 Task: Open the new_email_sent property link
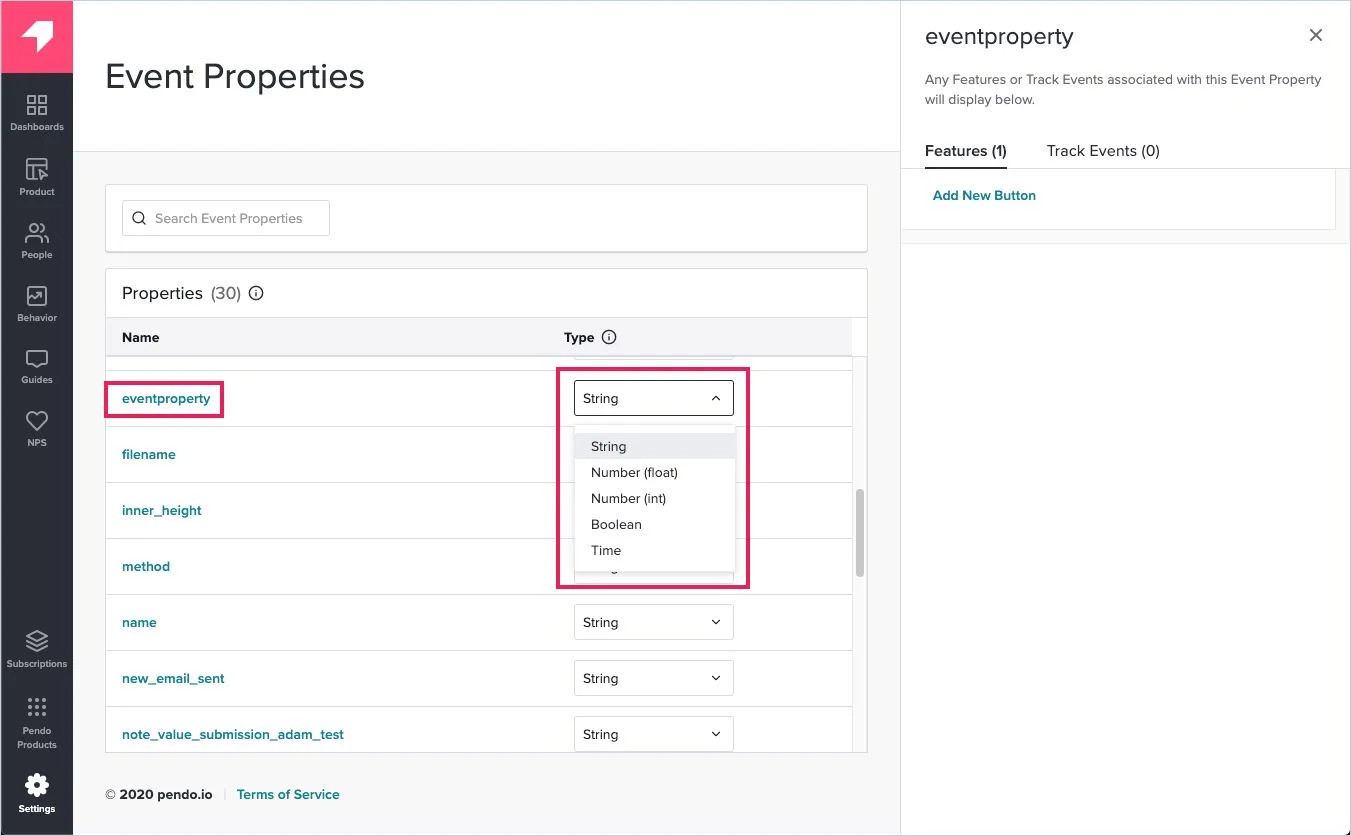click(x=173, y=678)
